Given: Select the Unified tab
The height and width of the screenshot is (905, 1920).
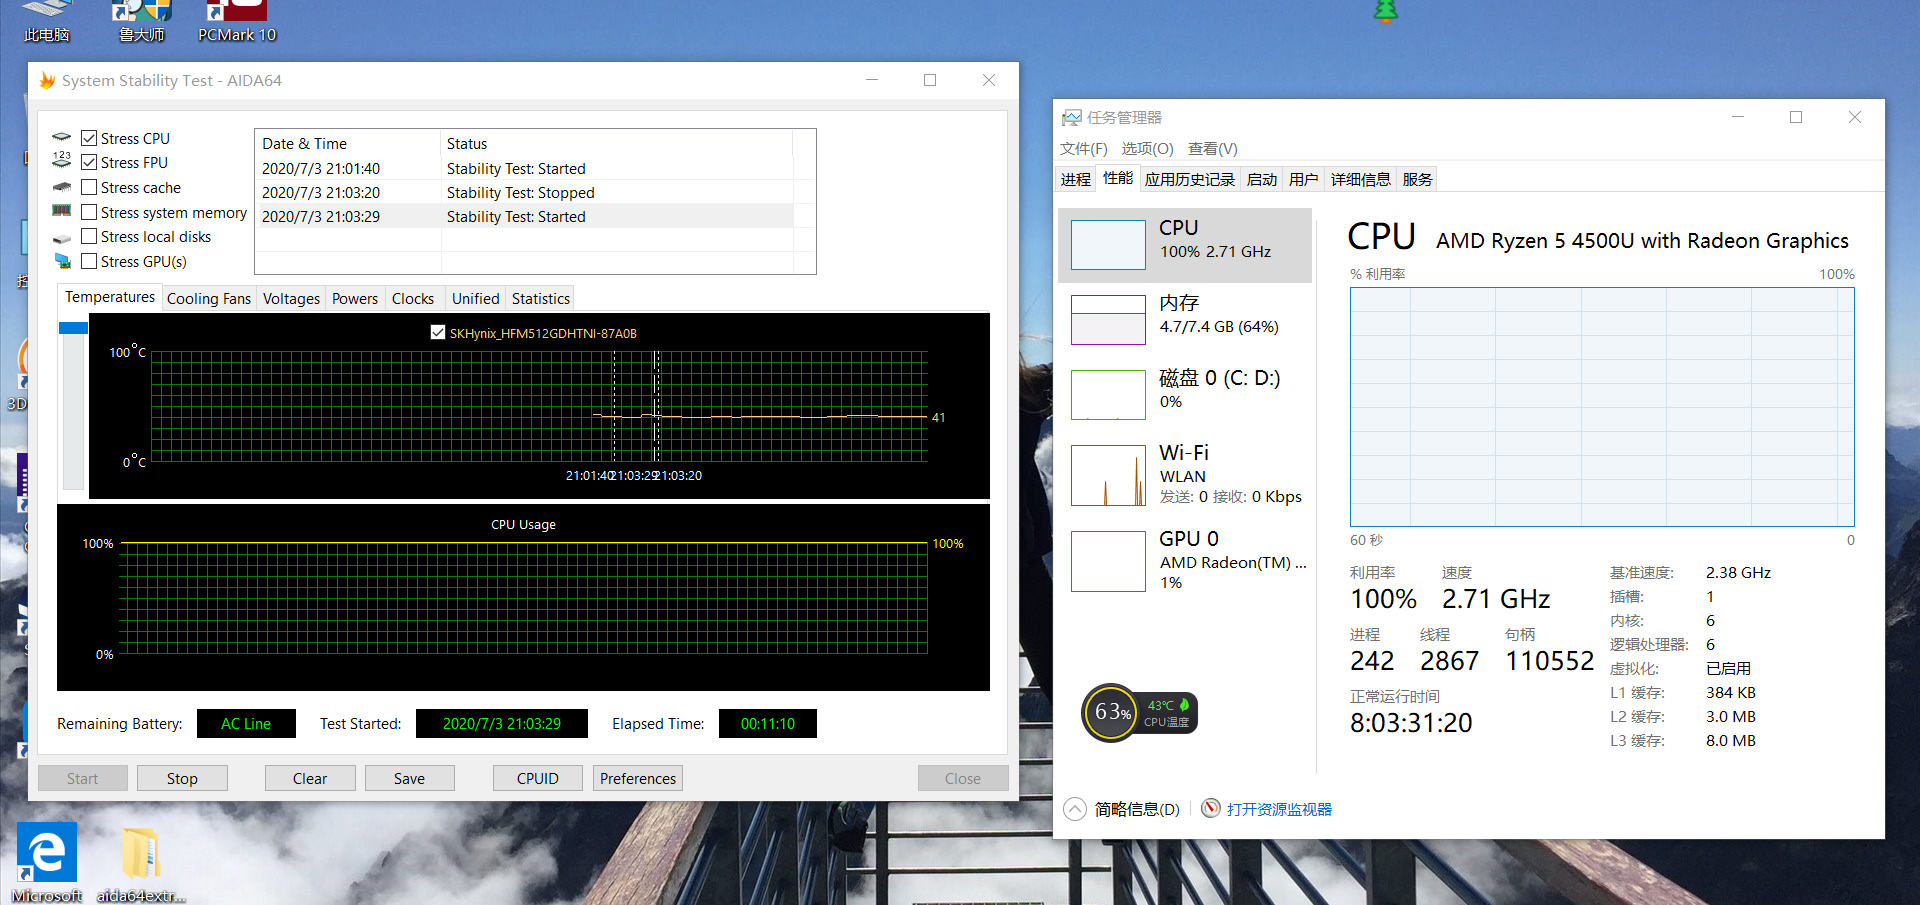Looking at the screenshot, I should click(x=475, y=298).
